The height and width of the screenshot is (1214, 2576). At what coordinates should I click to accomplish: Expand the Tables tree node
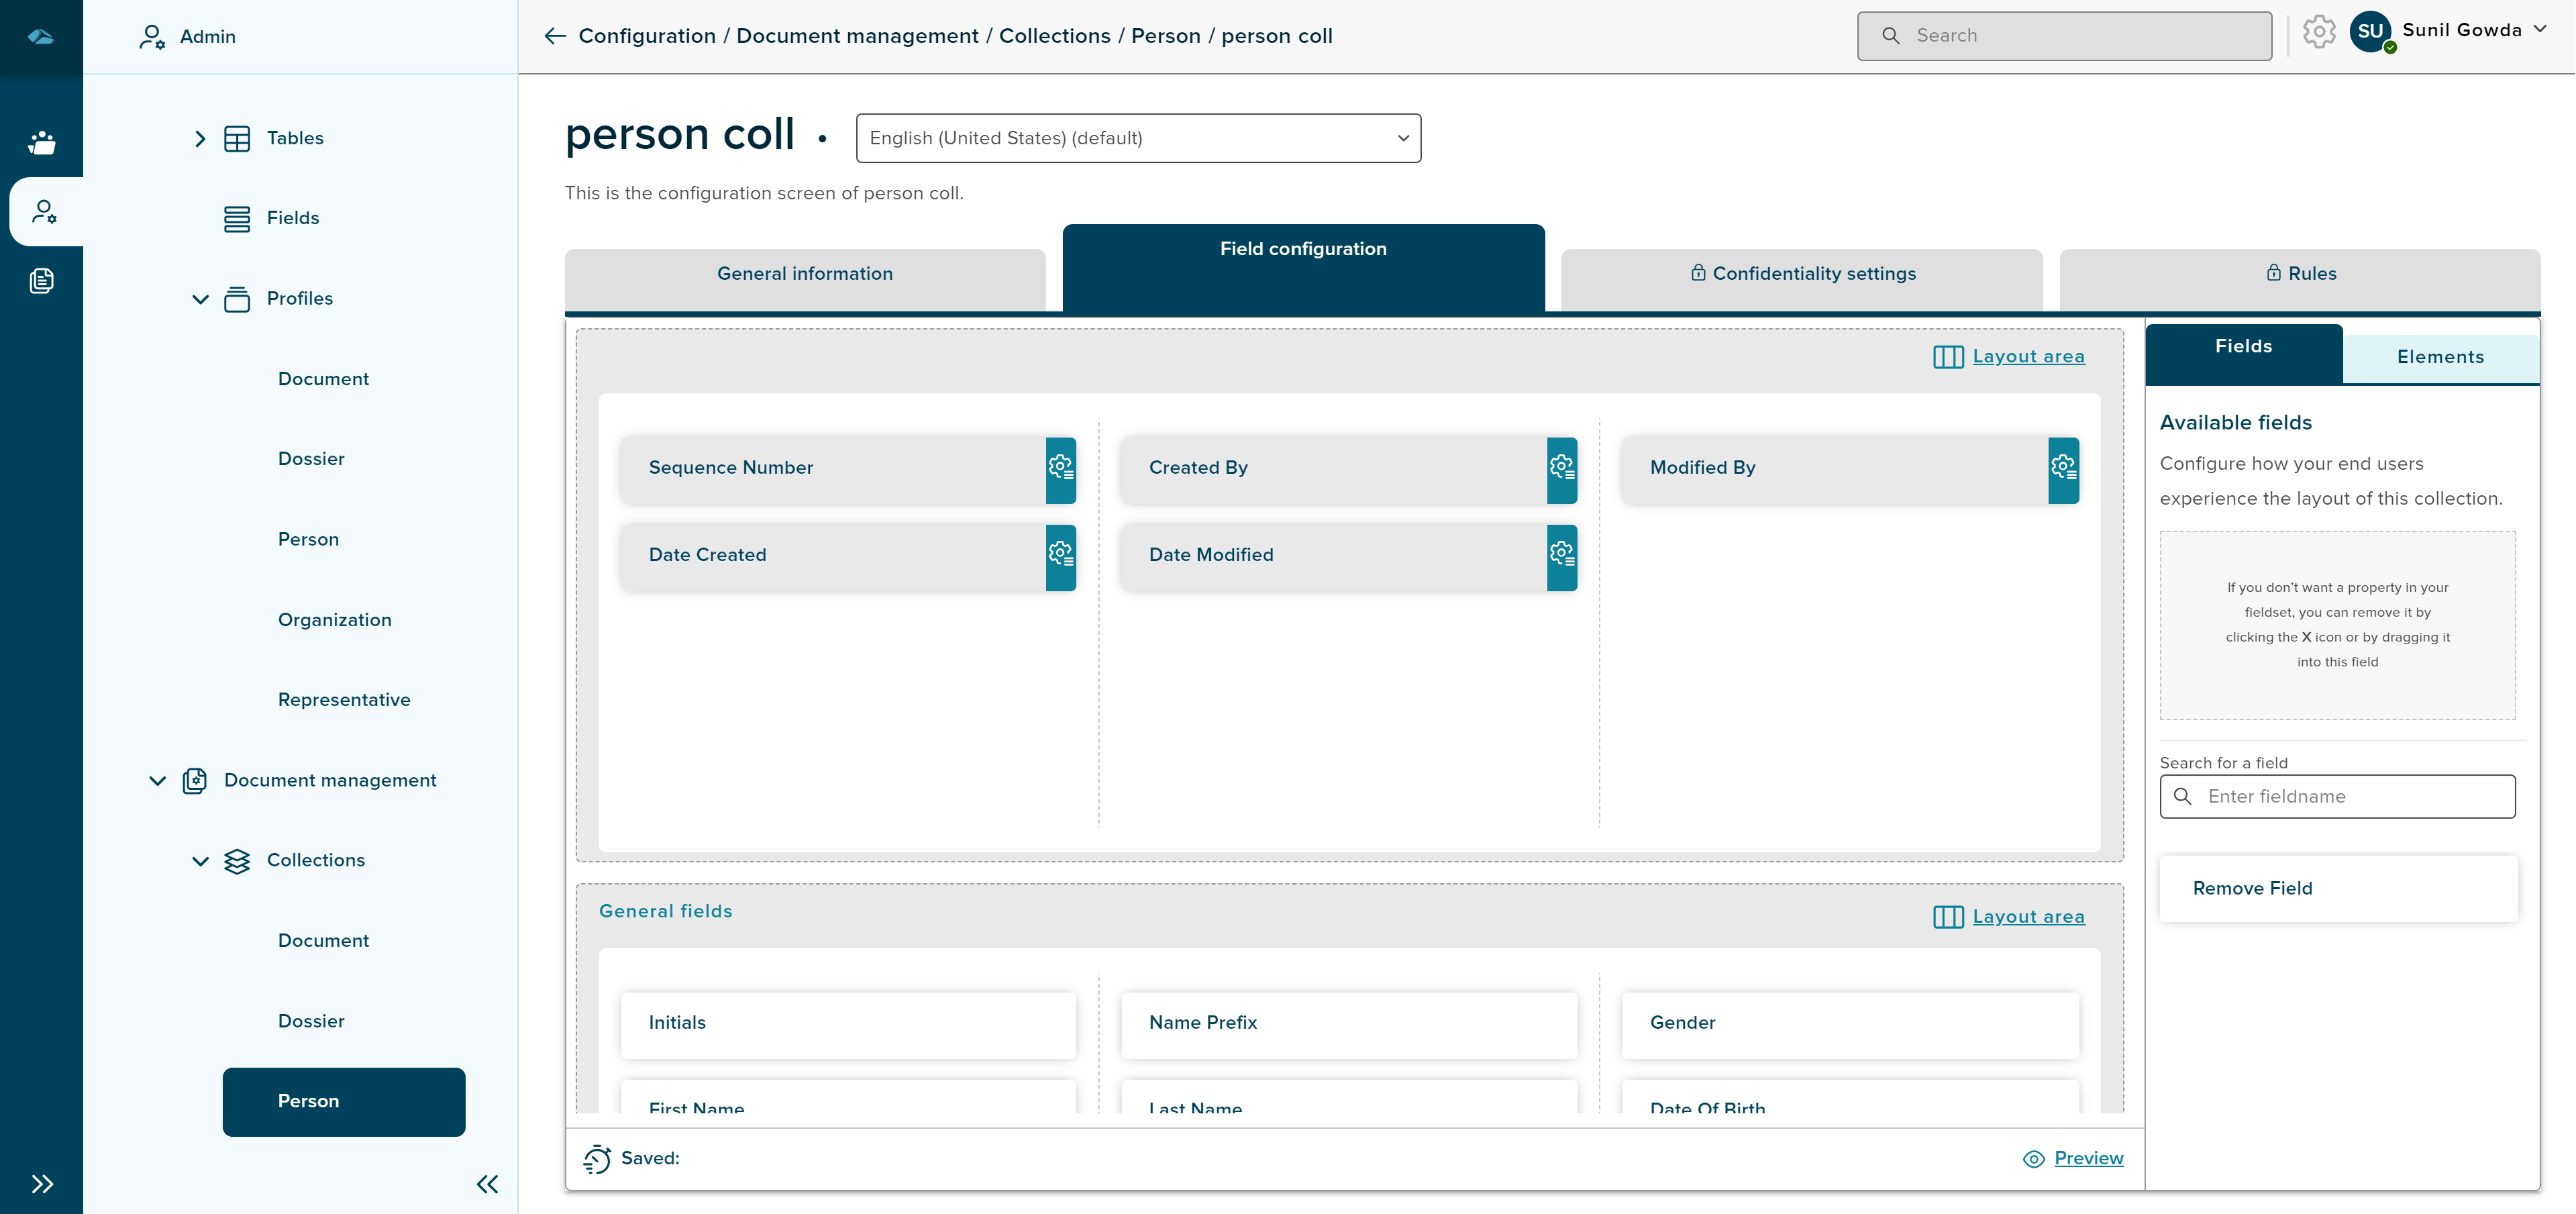200,138
